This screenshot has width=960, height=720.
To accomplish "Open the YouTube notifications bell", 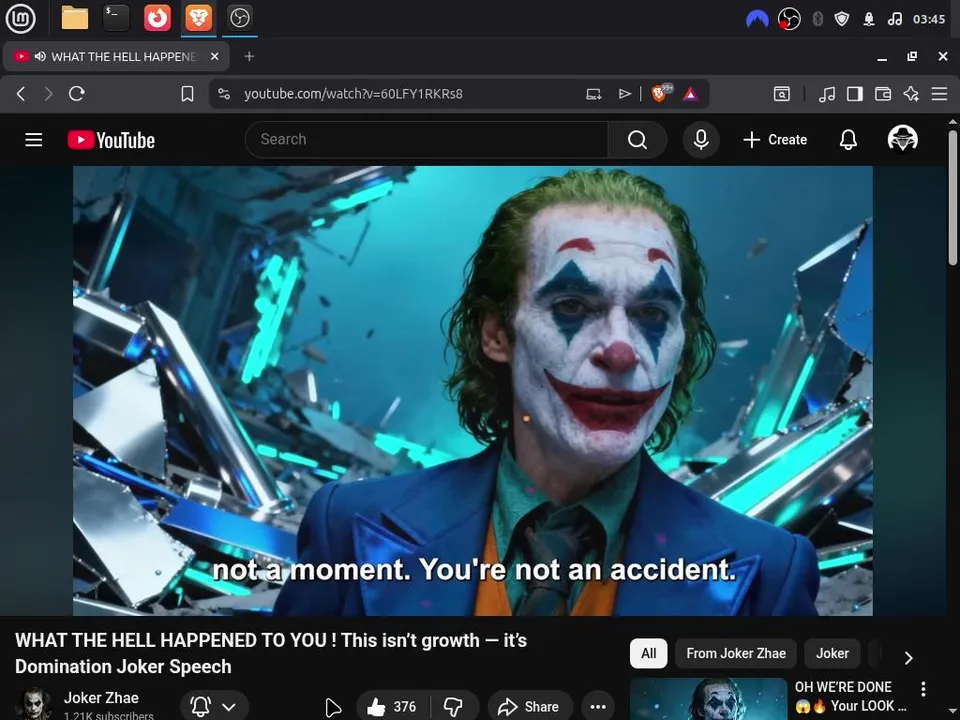I will coord(848,140).
